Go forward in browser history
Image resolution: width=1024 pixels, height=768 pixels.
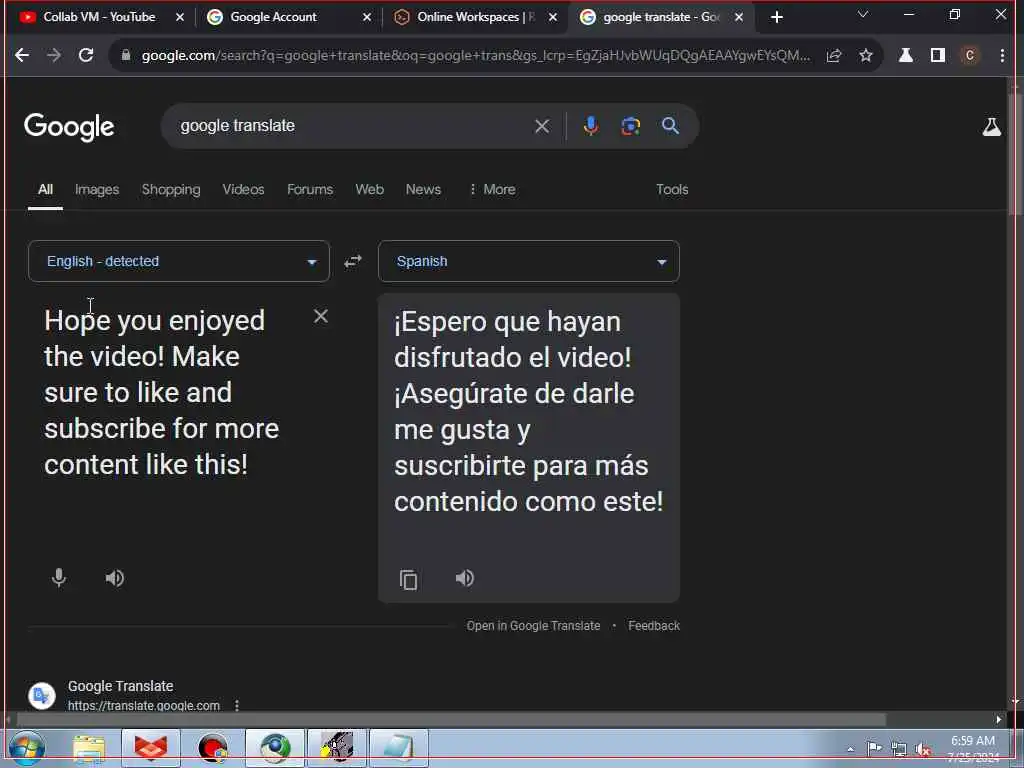(x=54, y=56)
